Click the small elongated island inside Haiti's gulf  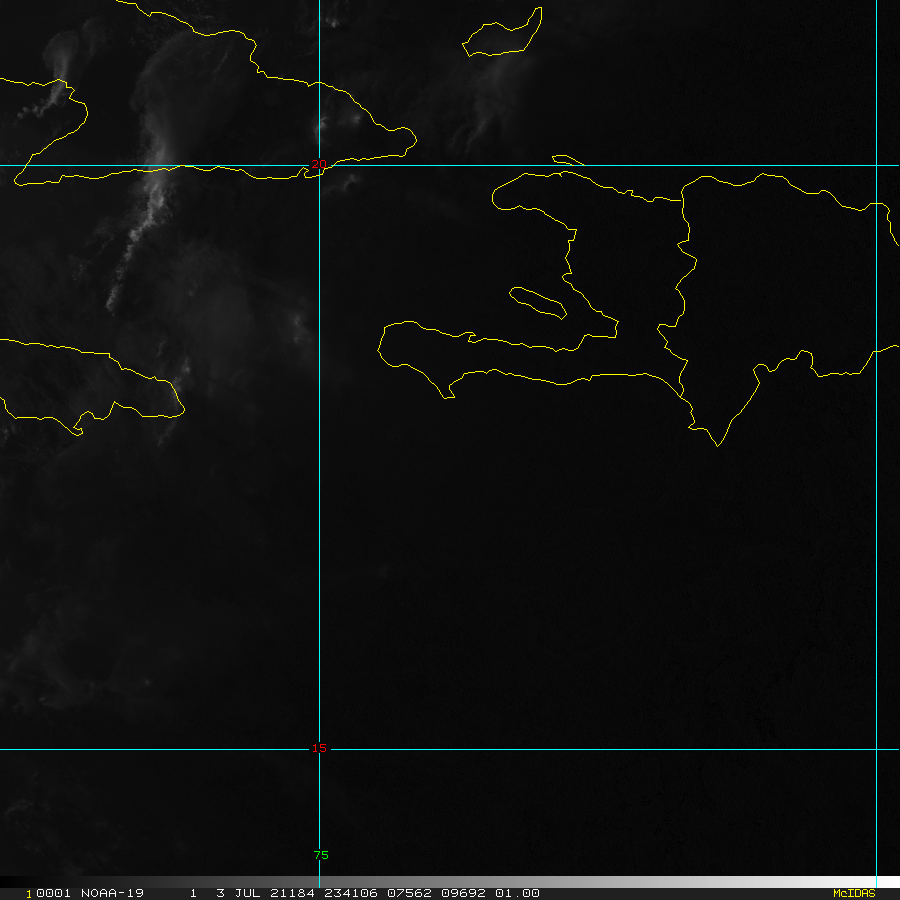[x=539, y=303]
